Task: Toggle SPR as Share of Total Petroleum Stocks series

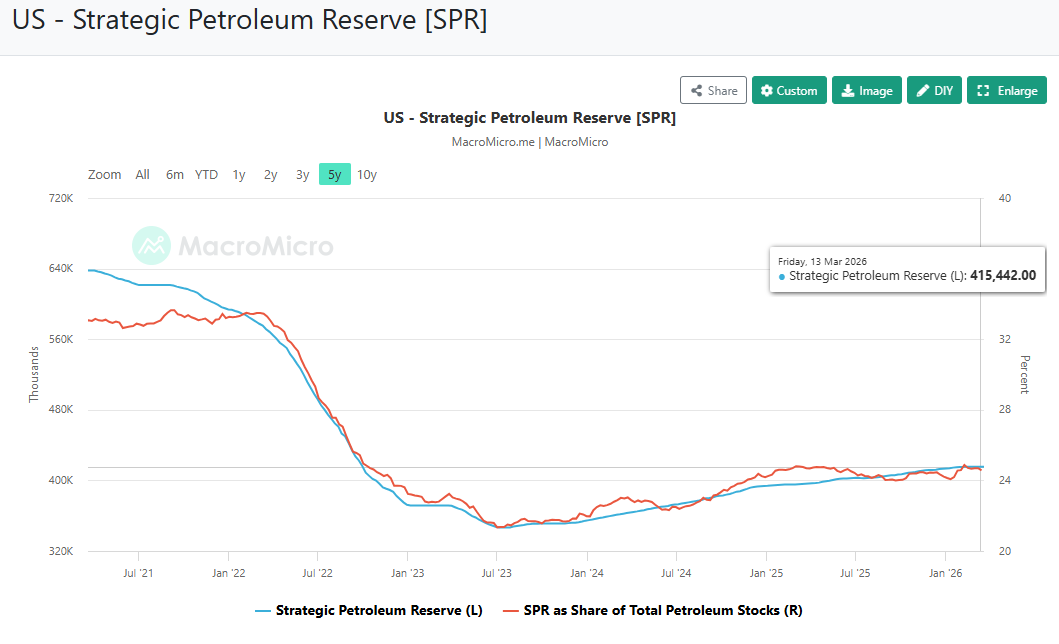Action: point(652,610)
